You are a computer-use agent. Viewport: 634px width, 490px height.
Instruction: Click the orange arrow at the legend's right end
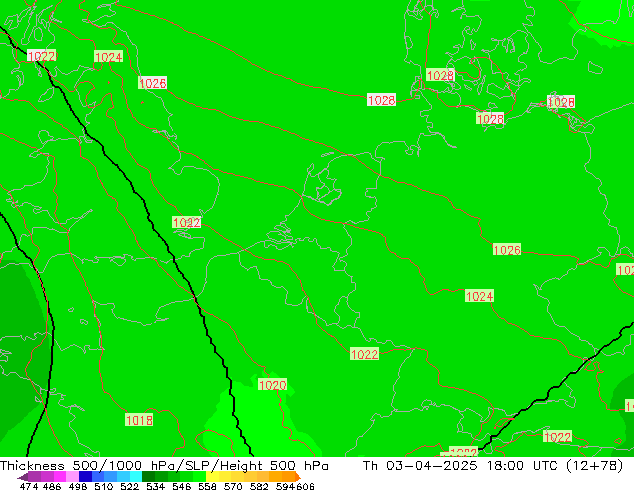(298, 477)
